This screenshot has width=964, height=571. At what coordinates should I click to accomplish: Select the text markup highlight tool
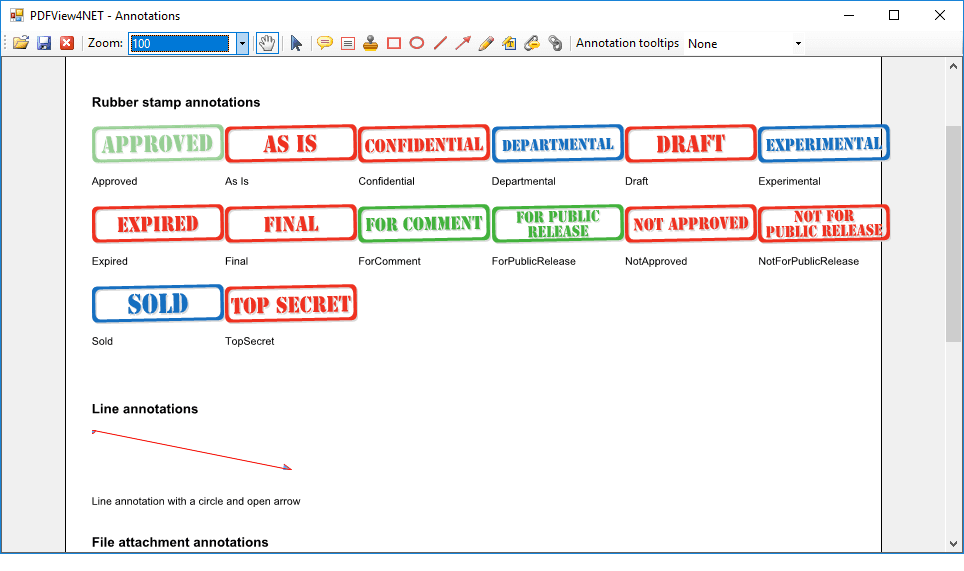tap(509, 43)
